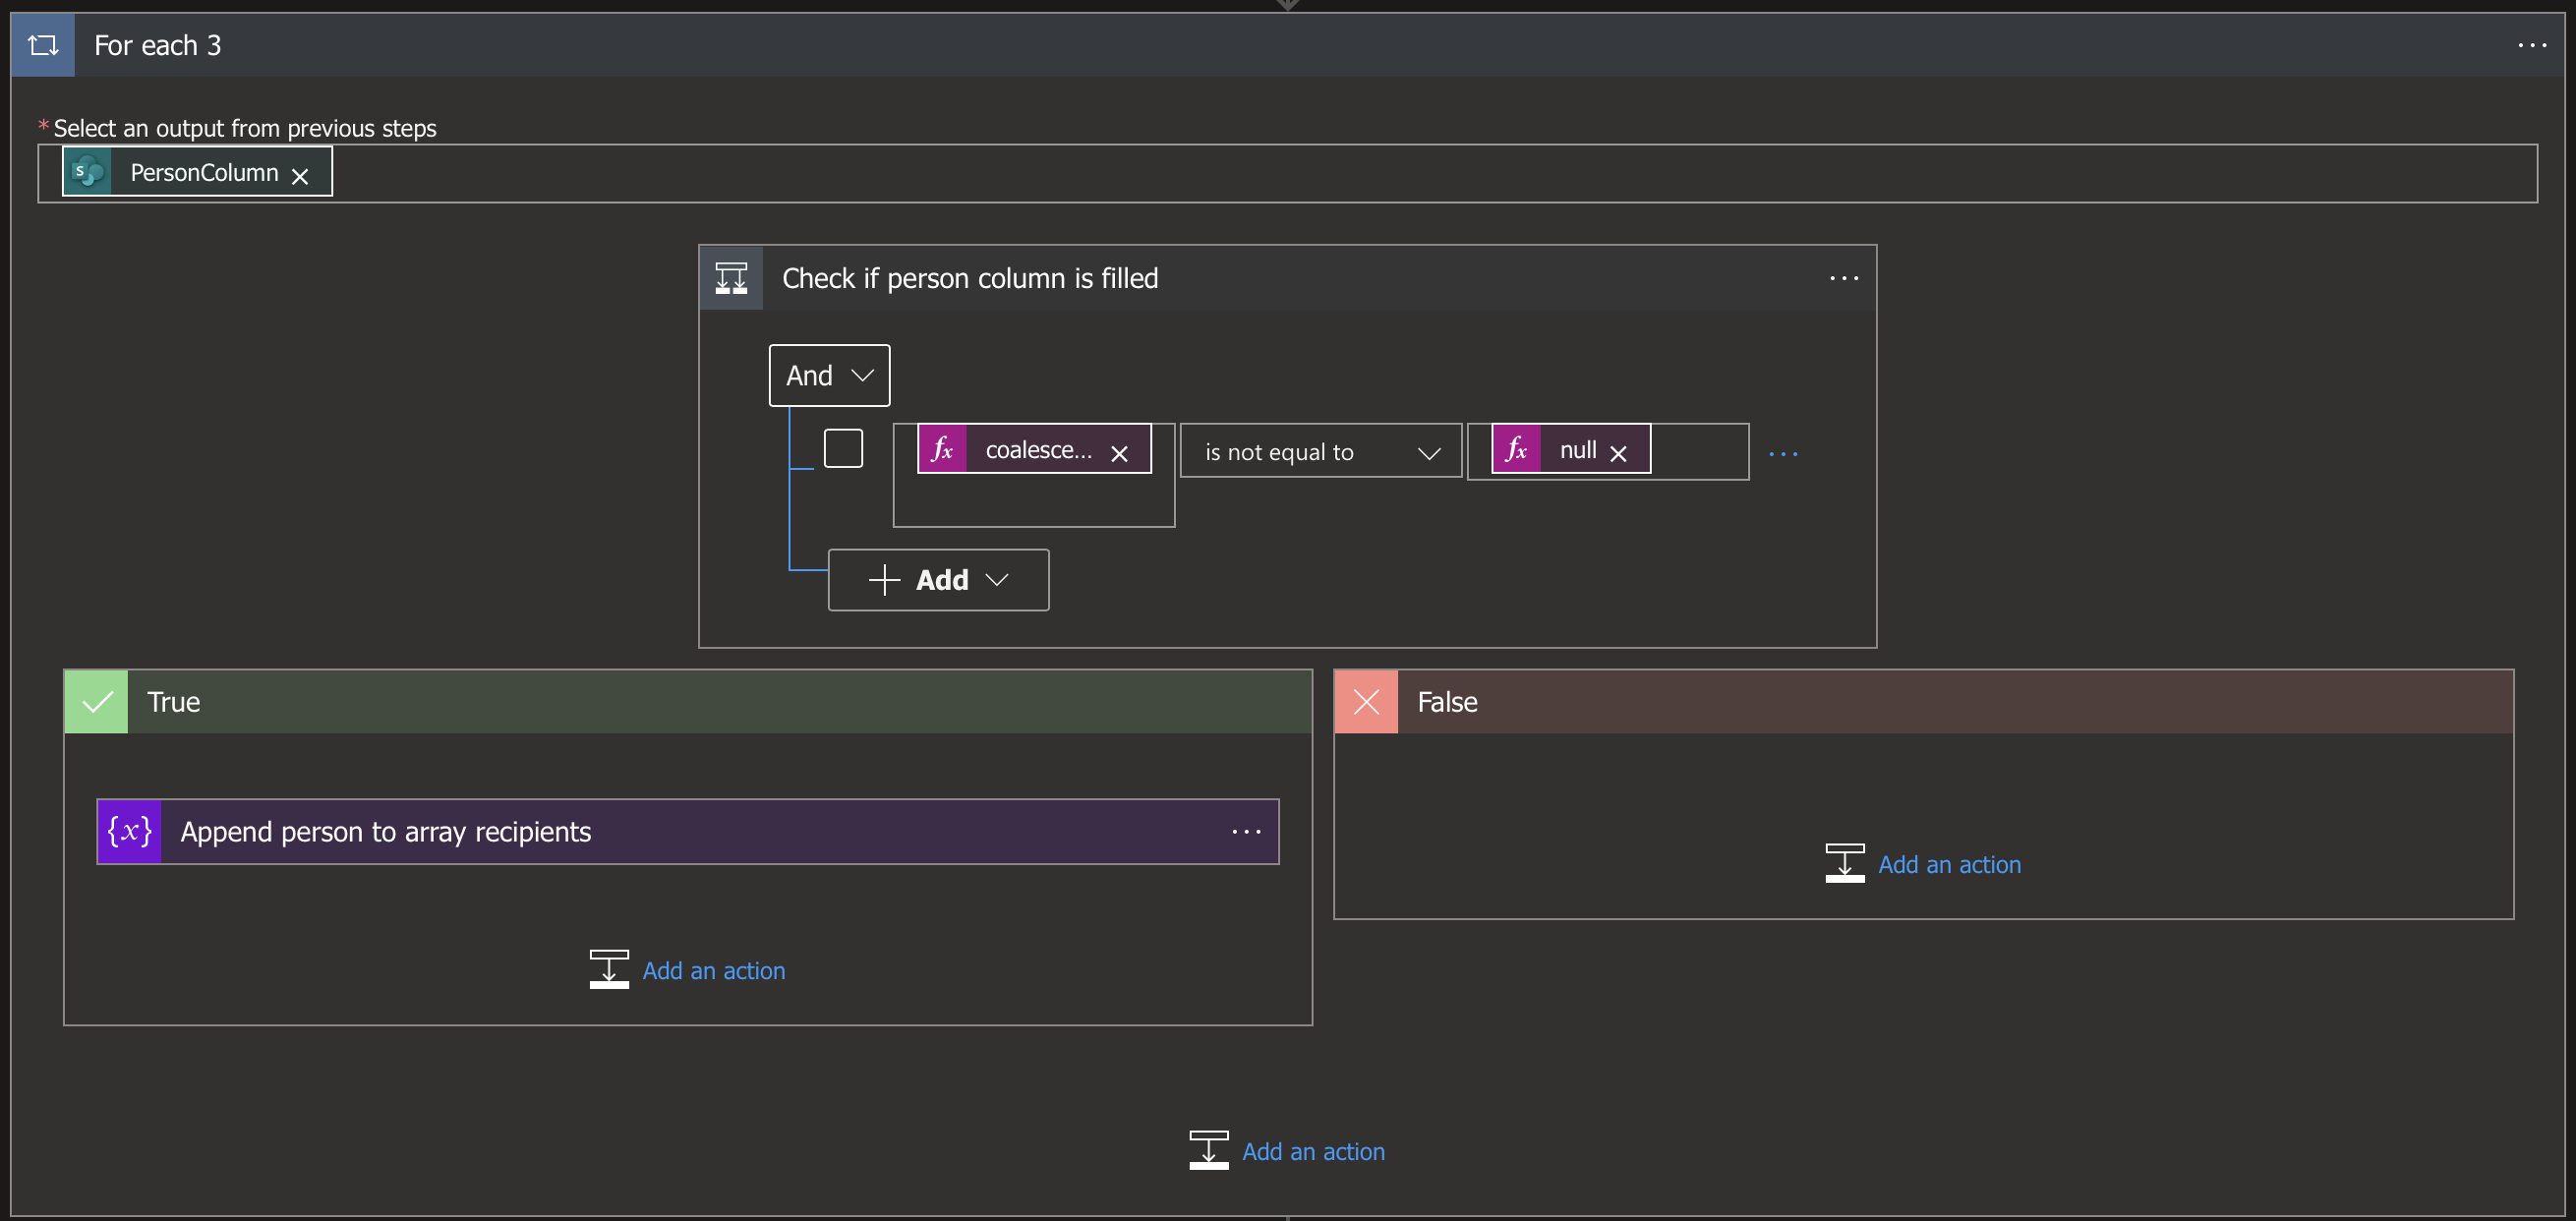Remove the coalesce expression token
This screenshot has width=2576, height=1221.
[x=1119, y=453]
